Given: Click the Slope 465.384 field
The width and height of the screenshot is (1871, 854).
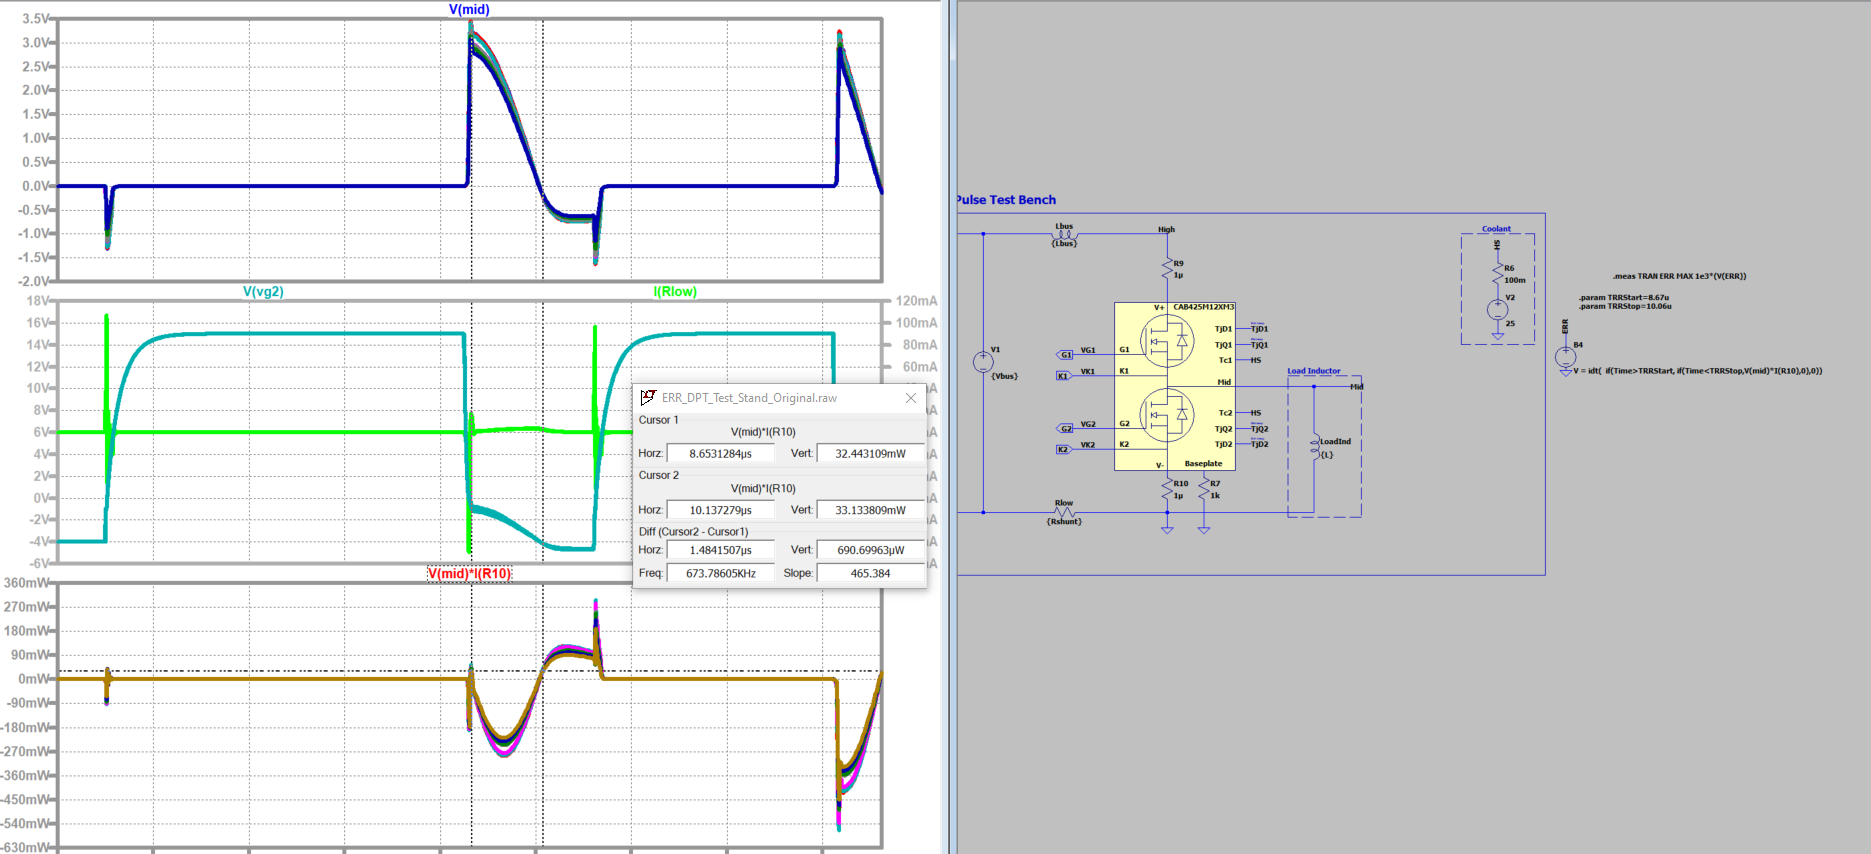Looking at the screenshot, I should (x=870, y=573).
